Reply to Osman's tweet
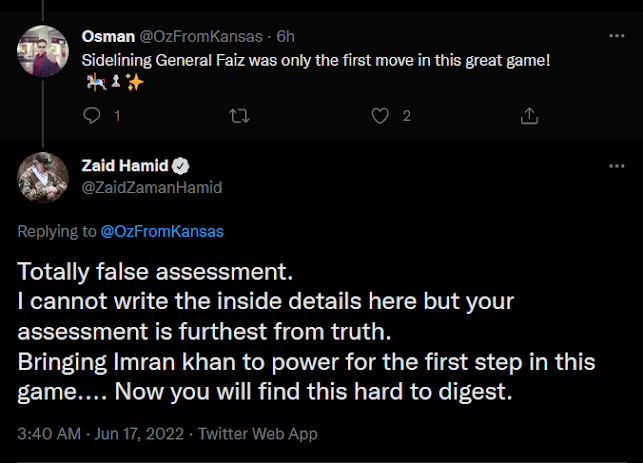 tap(93, 117)
